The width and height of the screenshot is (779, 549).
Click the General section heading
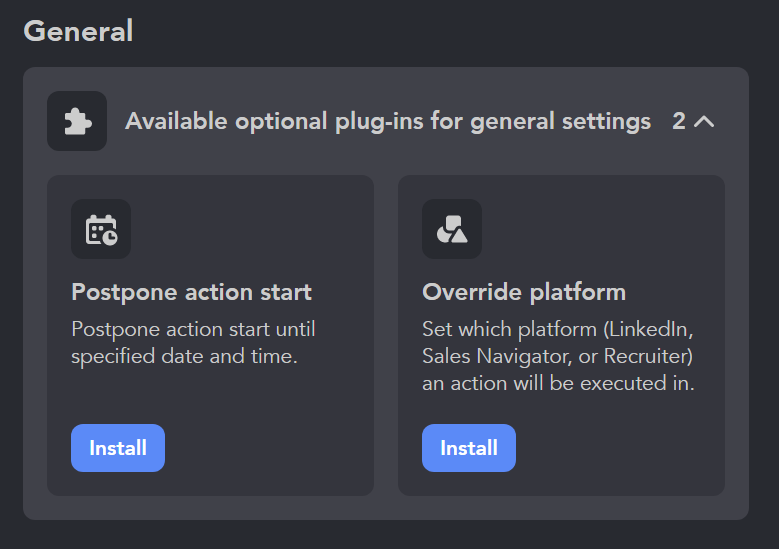point(78,31)
